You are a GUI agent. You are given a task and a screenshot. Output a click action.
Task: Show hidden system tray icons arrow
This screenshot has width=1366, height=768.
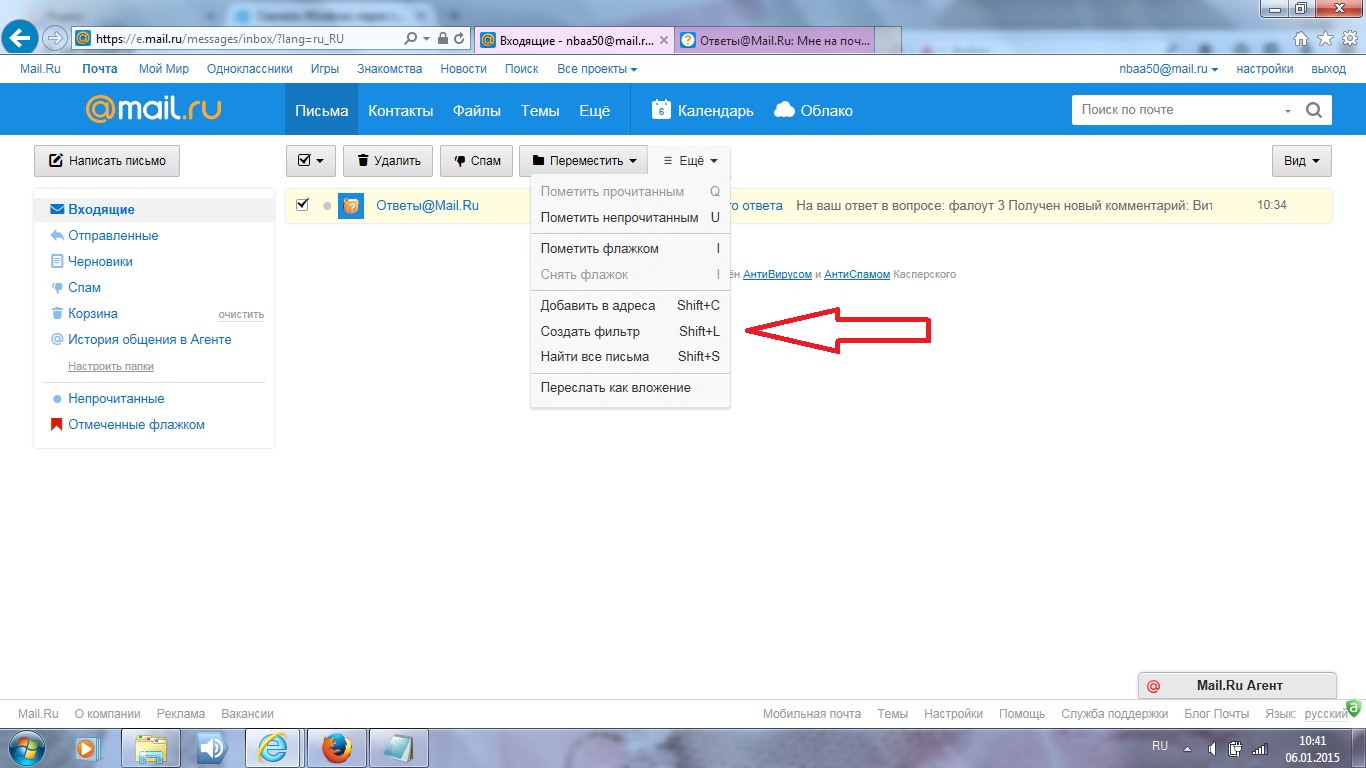pyautogui.click(x=1188, y=748)
